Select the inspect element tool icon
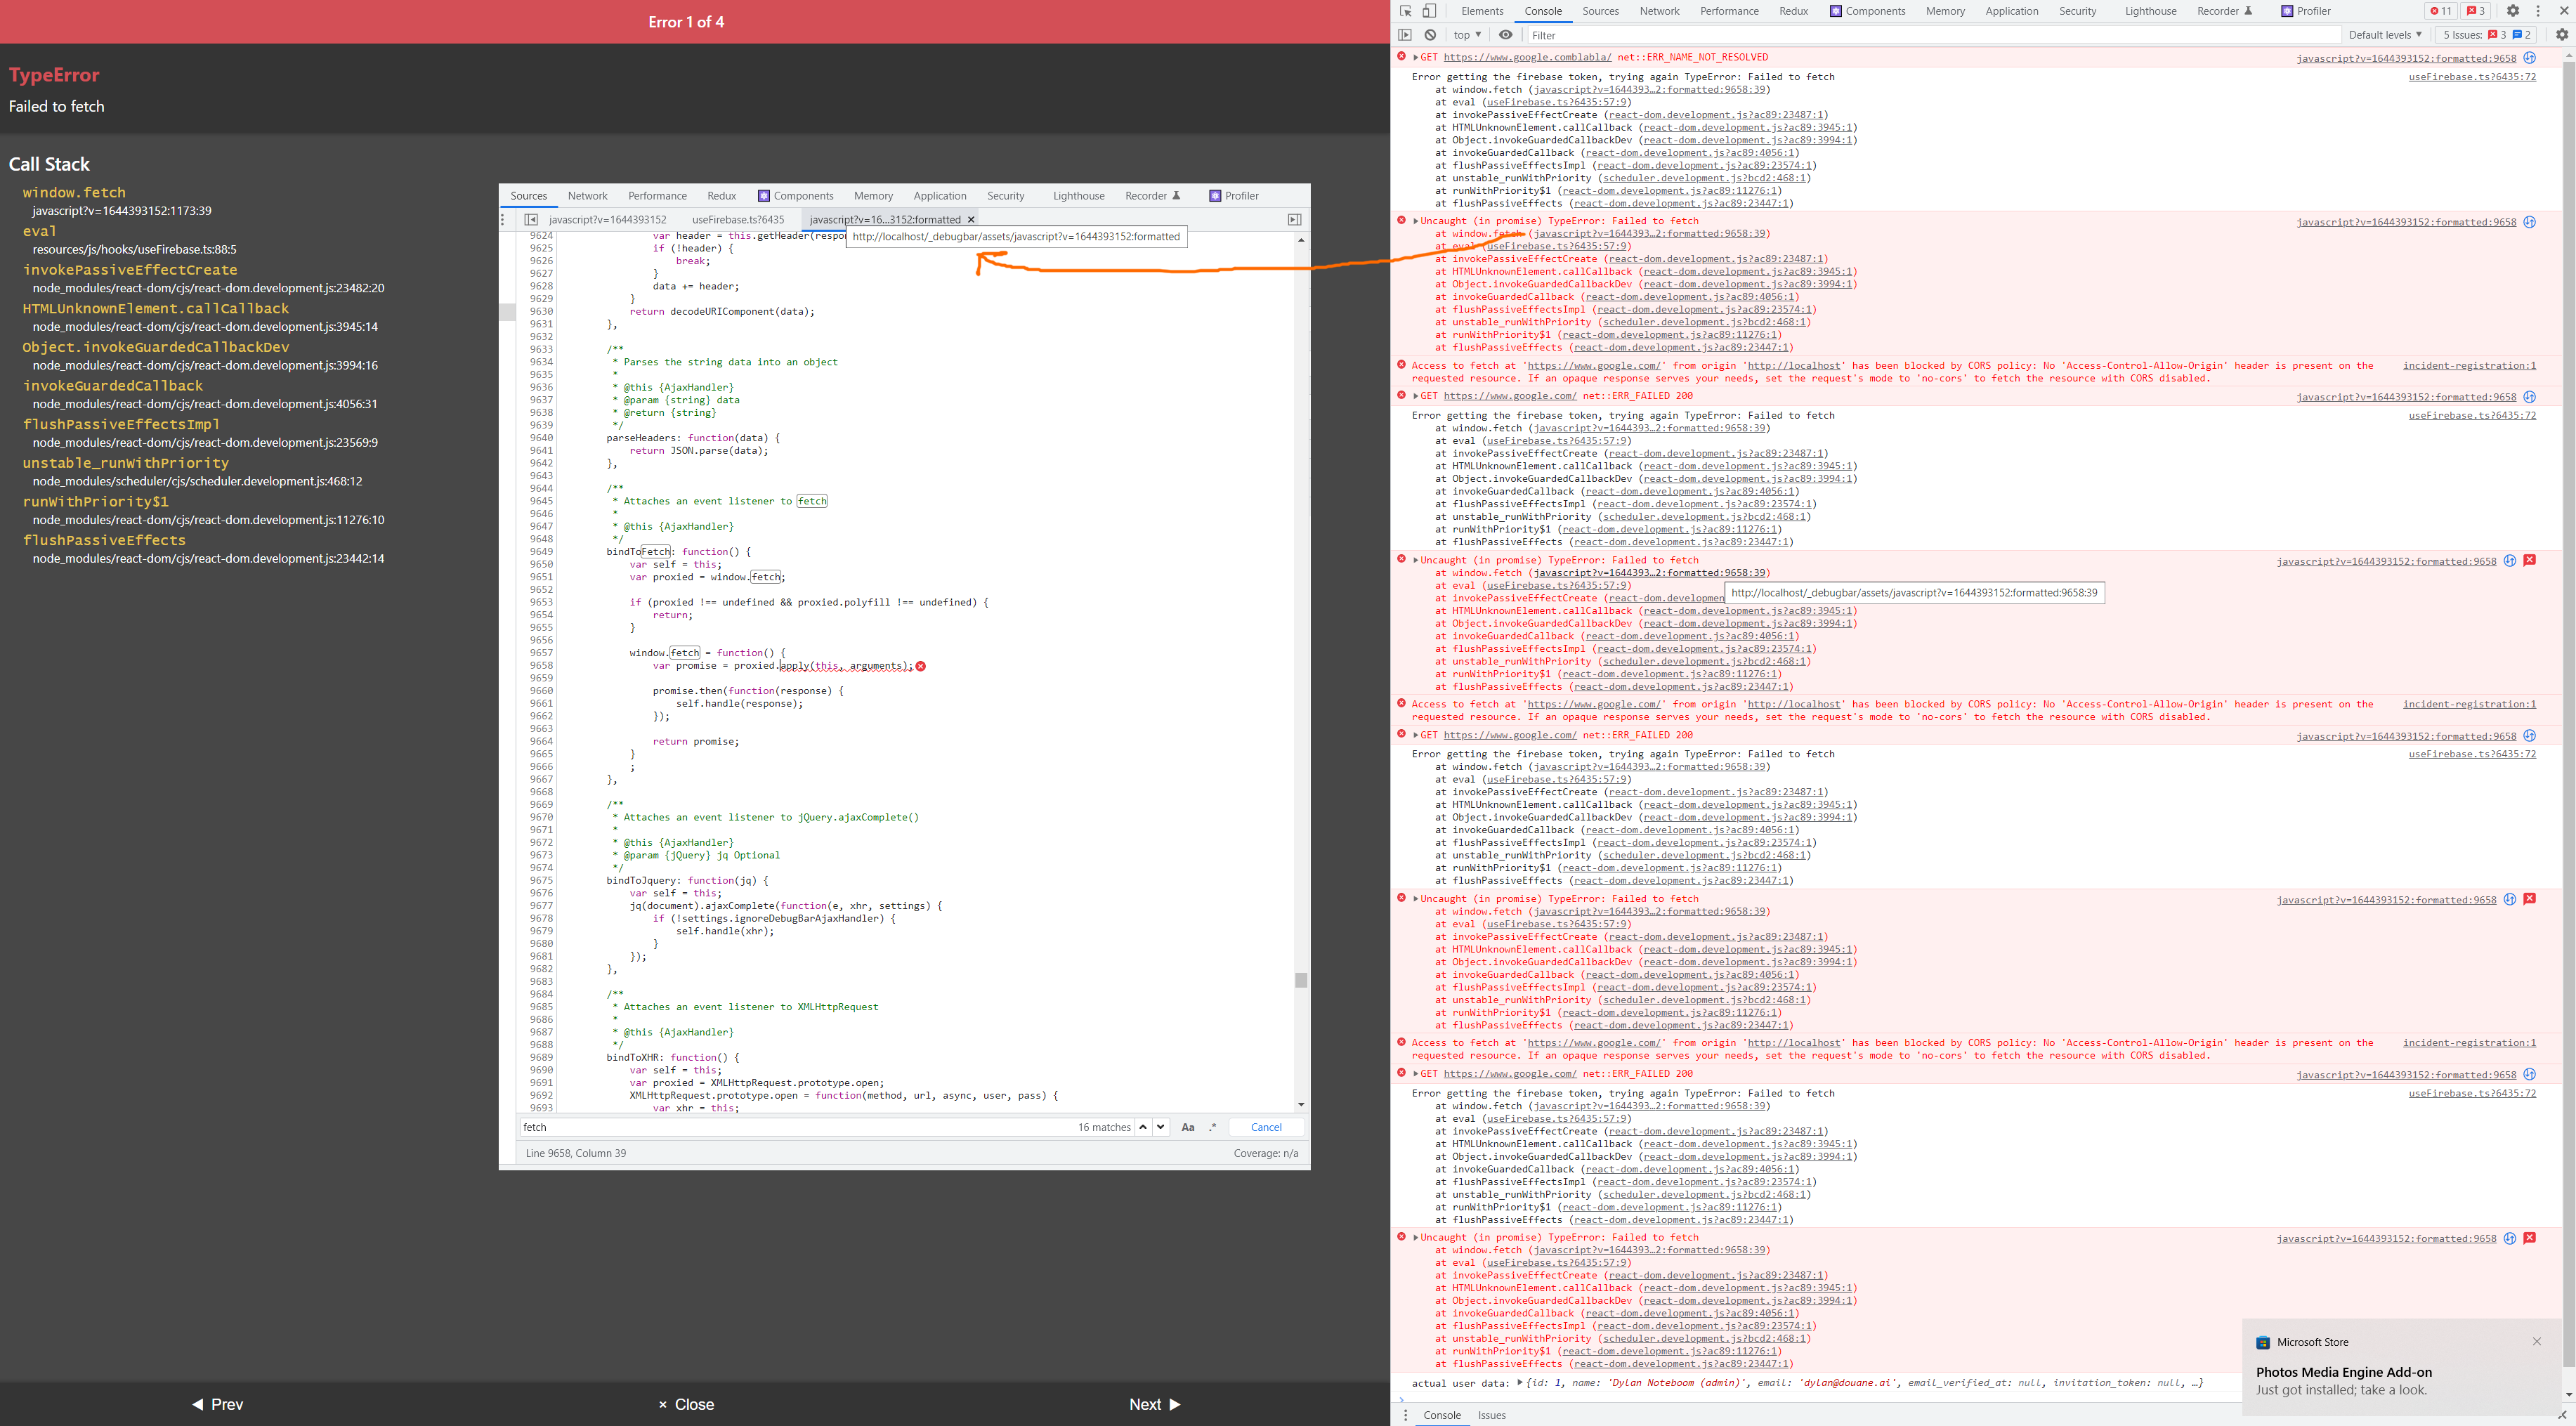The height and width of the screenshot is (1426, 2576). tap(1405, 10)
